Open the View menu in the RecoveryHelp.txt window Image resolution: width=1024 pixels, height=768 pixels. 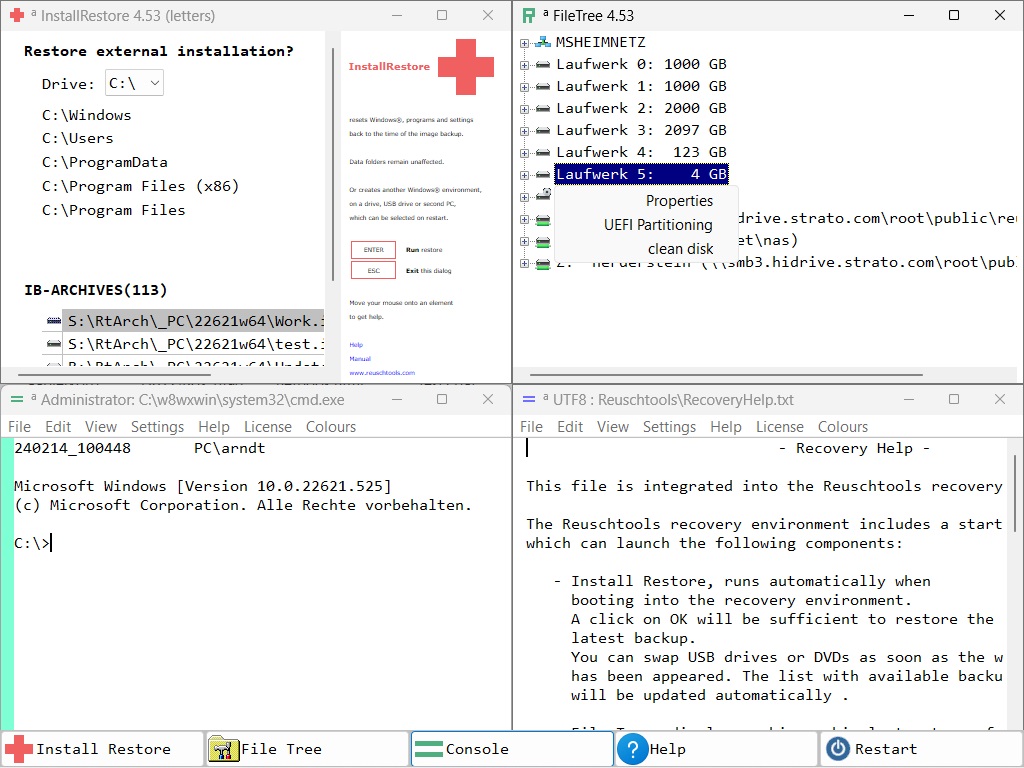click(613, 426)
